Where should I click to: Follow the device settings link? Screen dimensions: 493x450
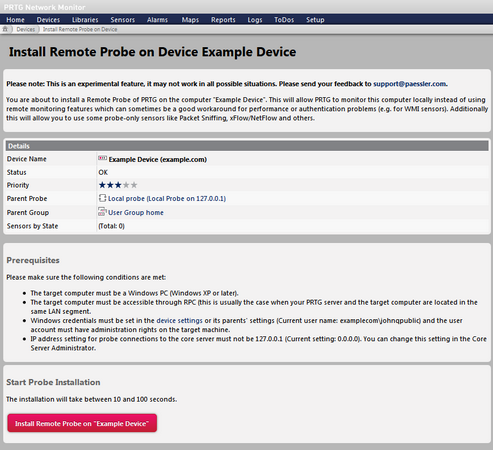click(179, 320)
